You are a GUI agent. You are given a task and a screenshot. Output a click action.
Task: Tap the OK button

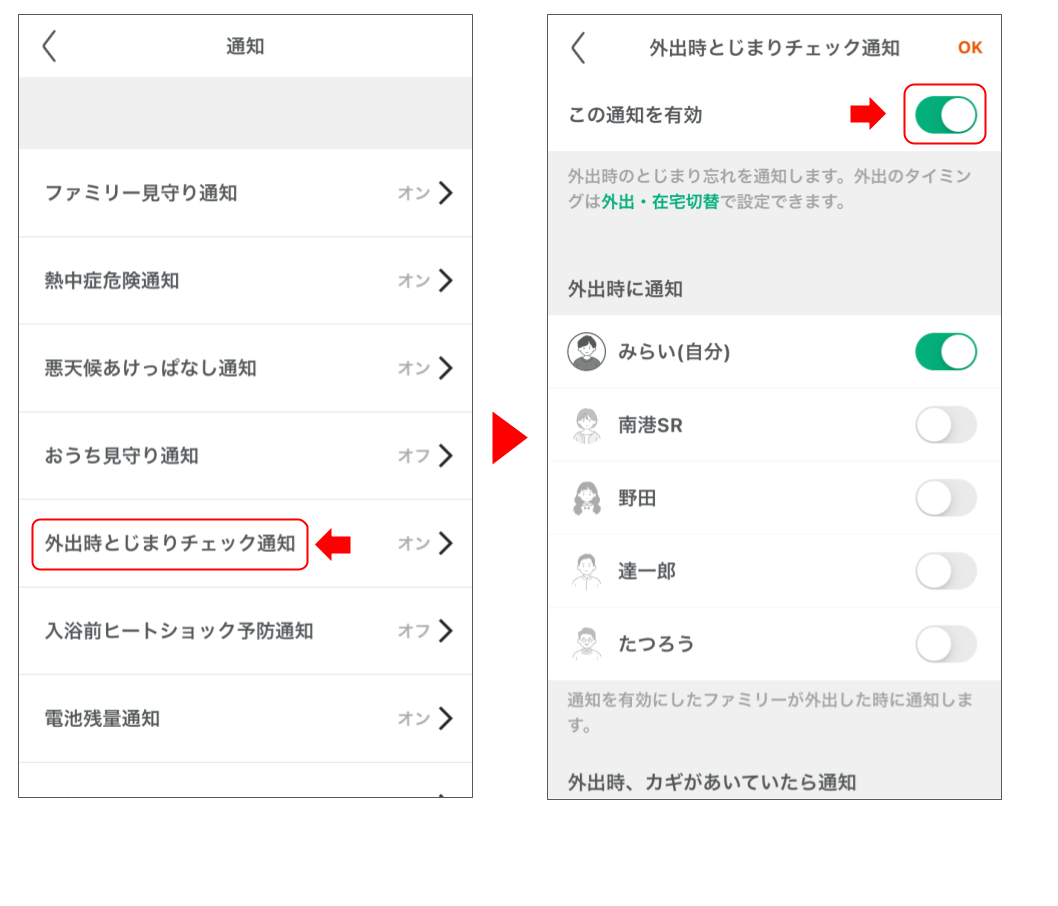(969, 47)
